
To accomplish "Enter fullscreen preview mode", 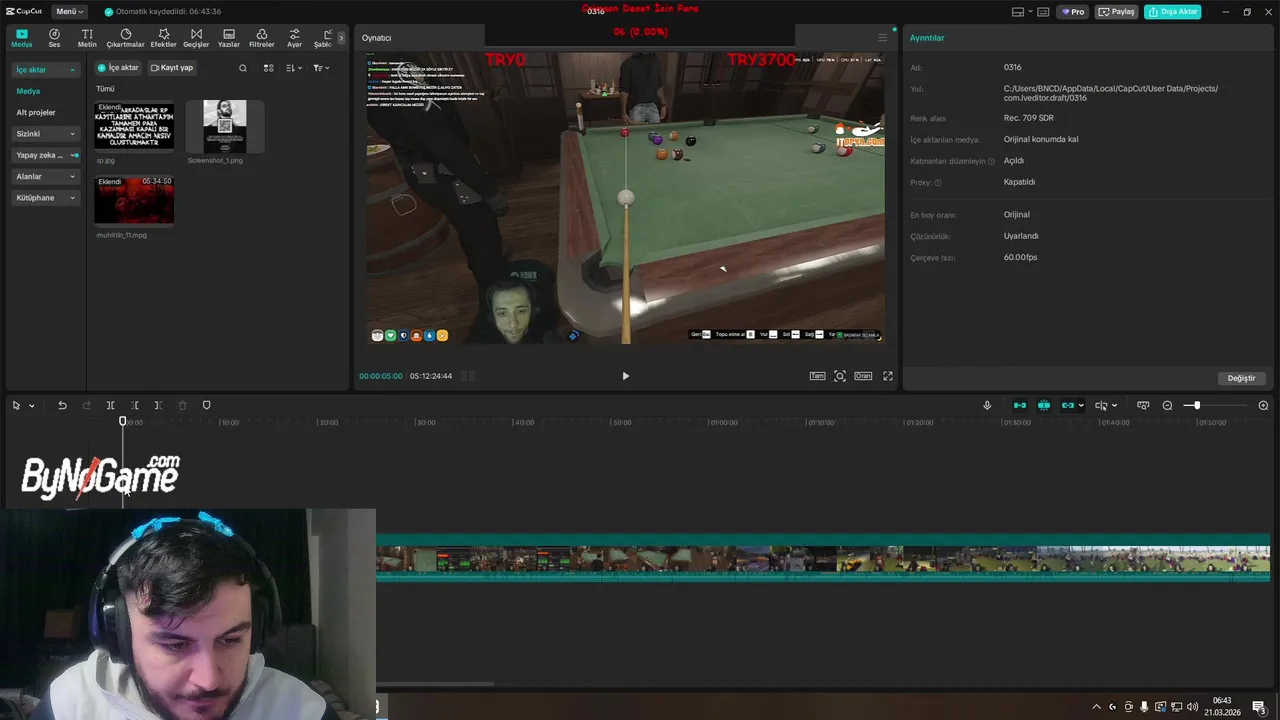I will (888, 376).
